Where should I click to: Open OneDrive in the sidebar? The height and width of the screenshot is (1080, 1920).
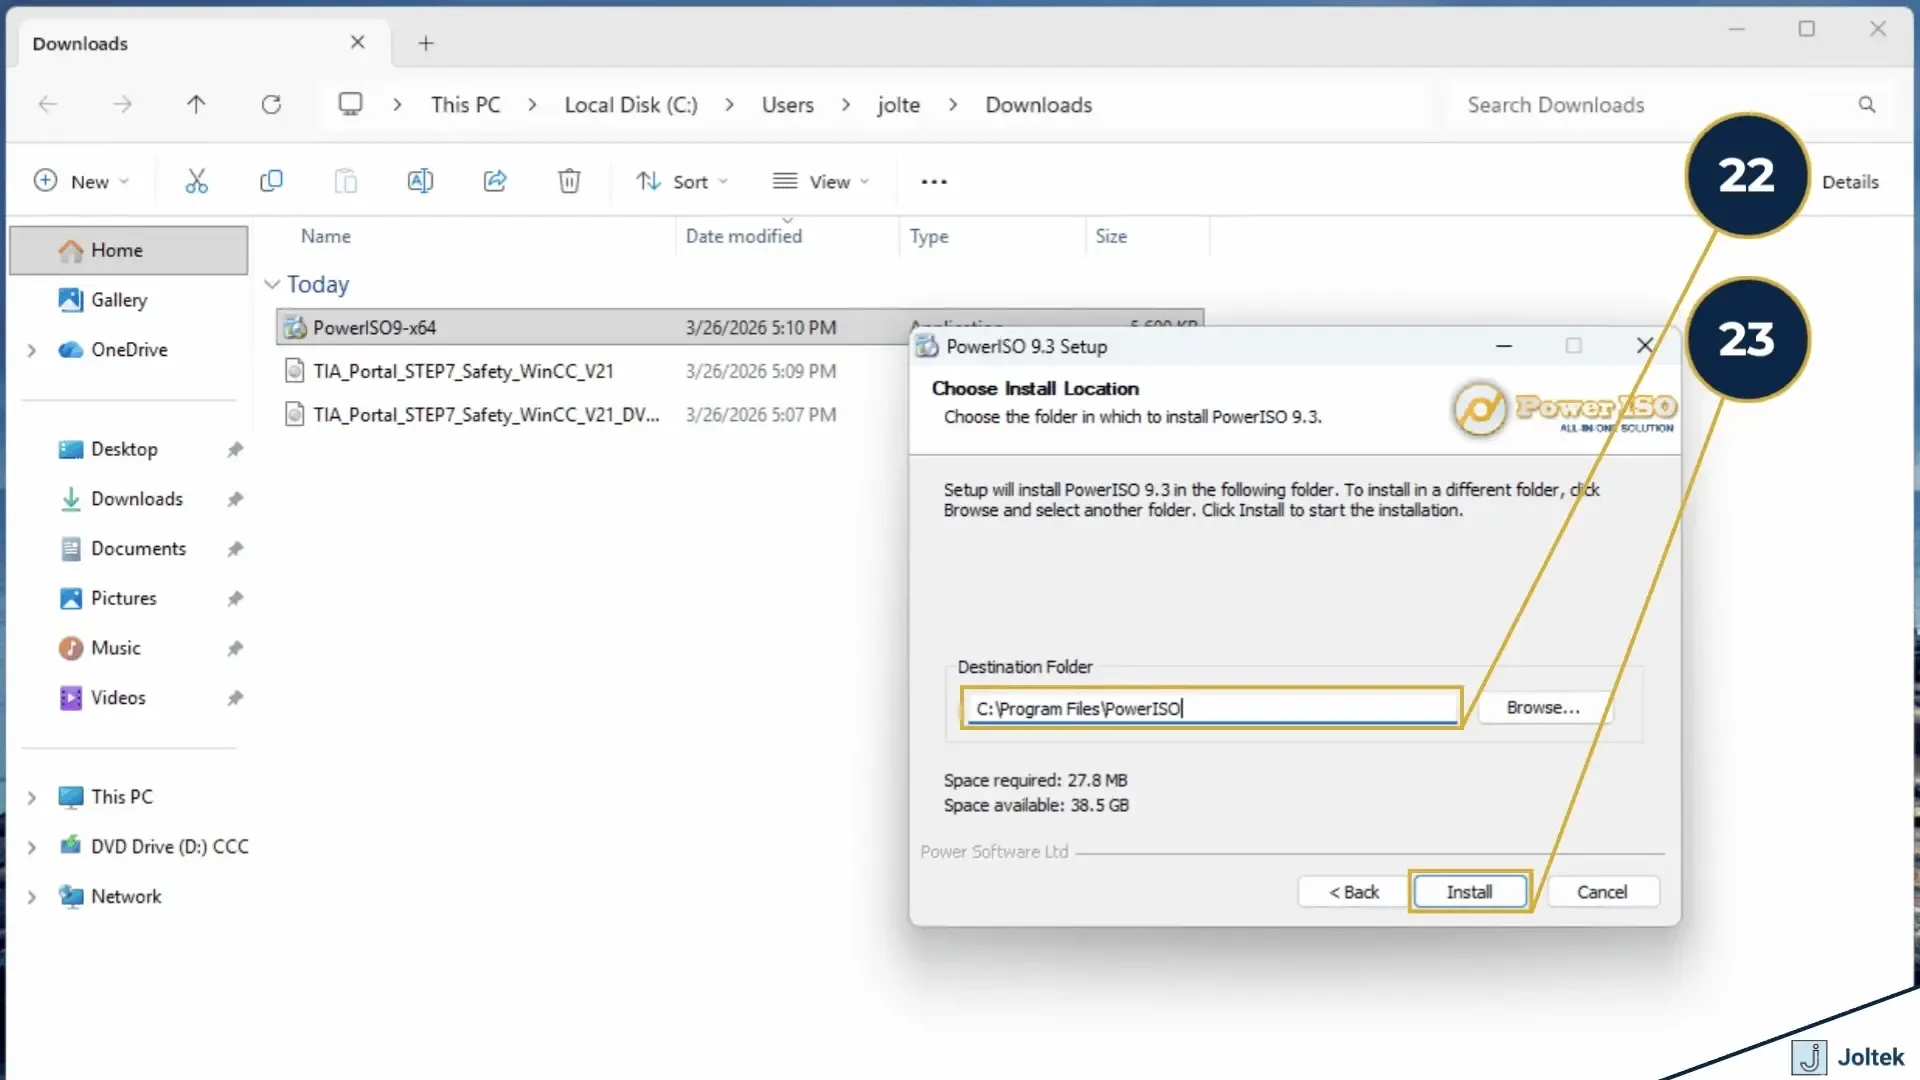(129, 349)
